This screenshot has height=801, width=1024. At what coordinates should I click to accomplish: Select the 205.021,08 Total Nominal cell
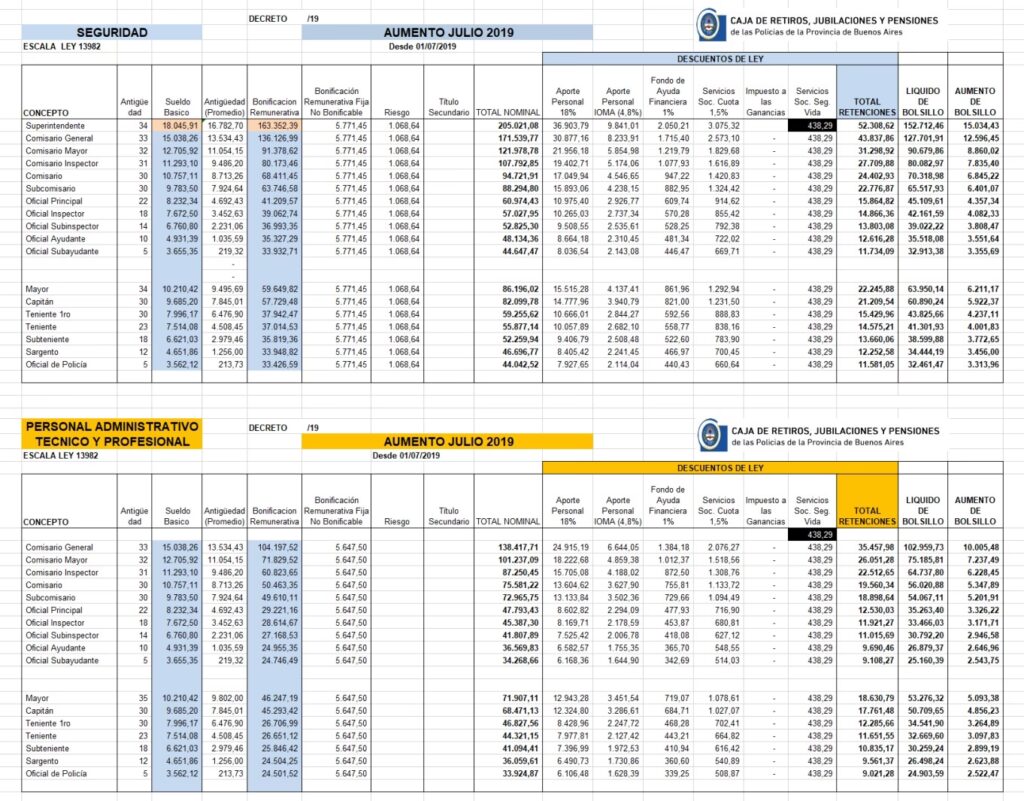pos(508,125)
